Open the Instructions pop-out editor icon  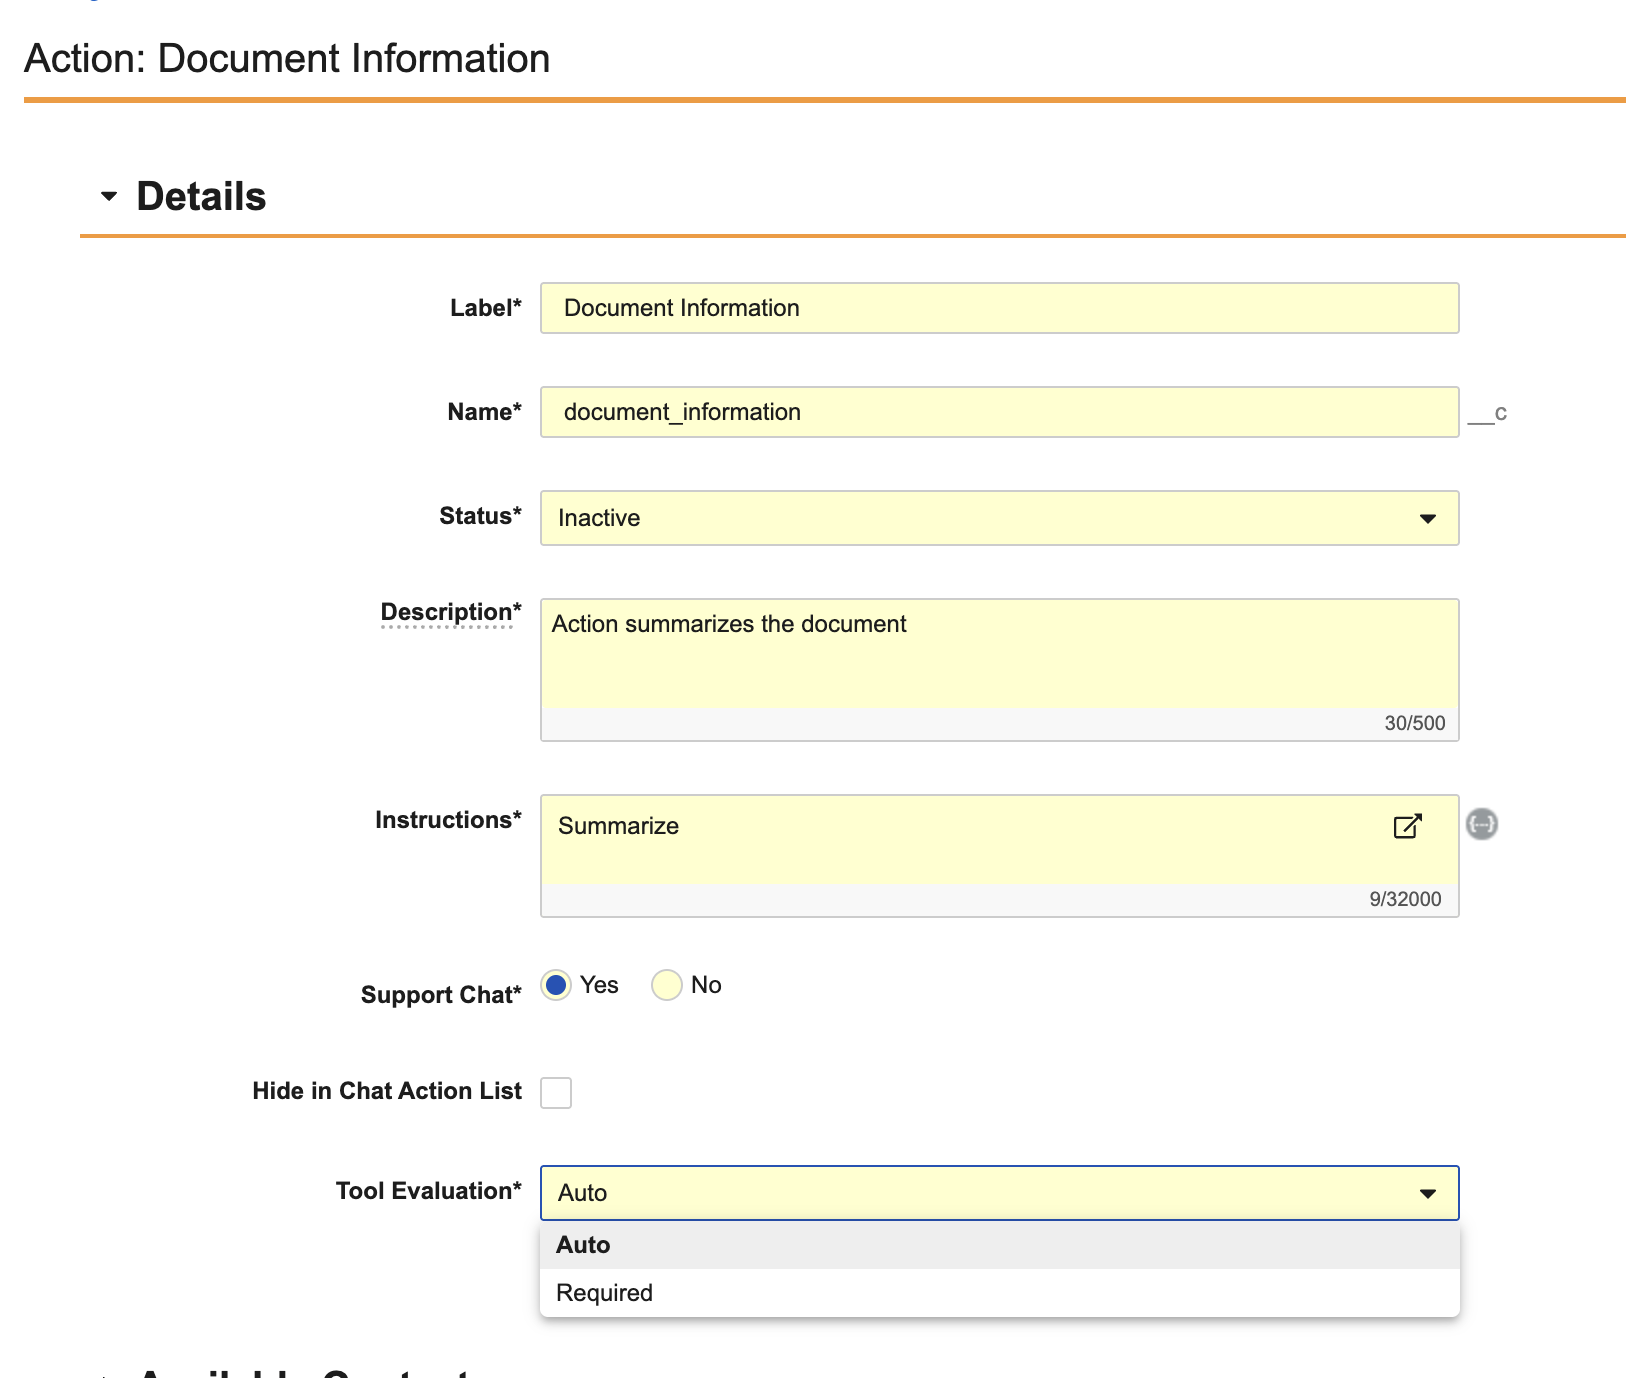1407,826
